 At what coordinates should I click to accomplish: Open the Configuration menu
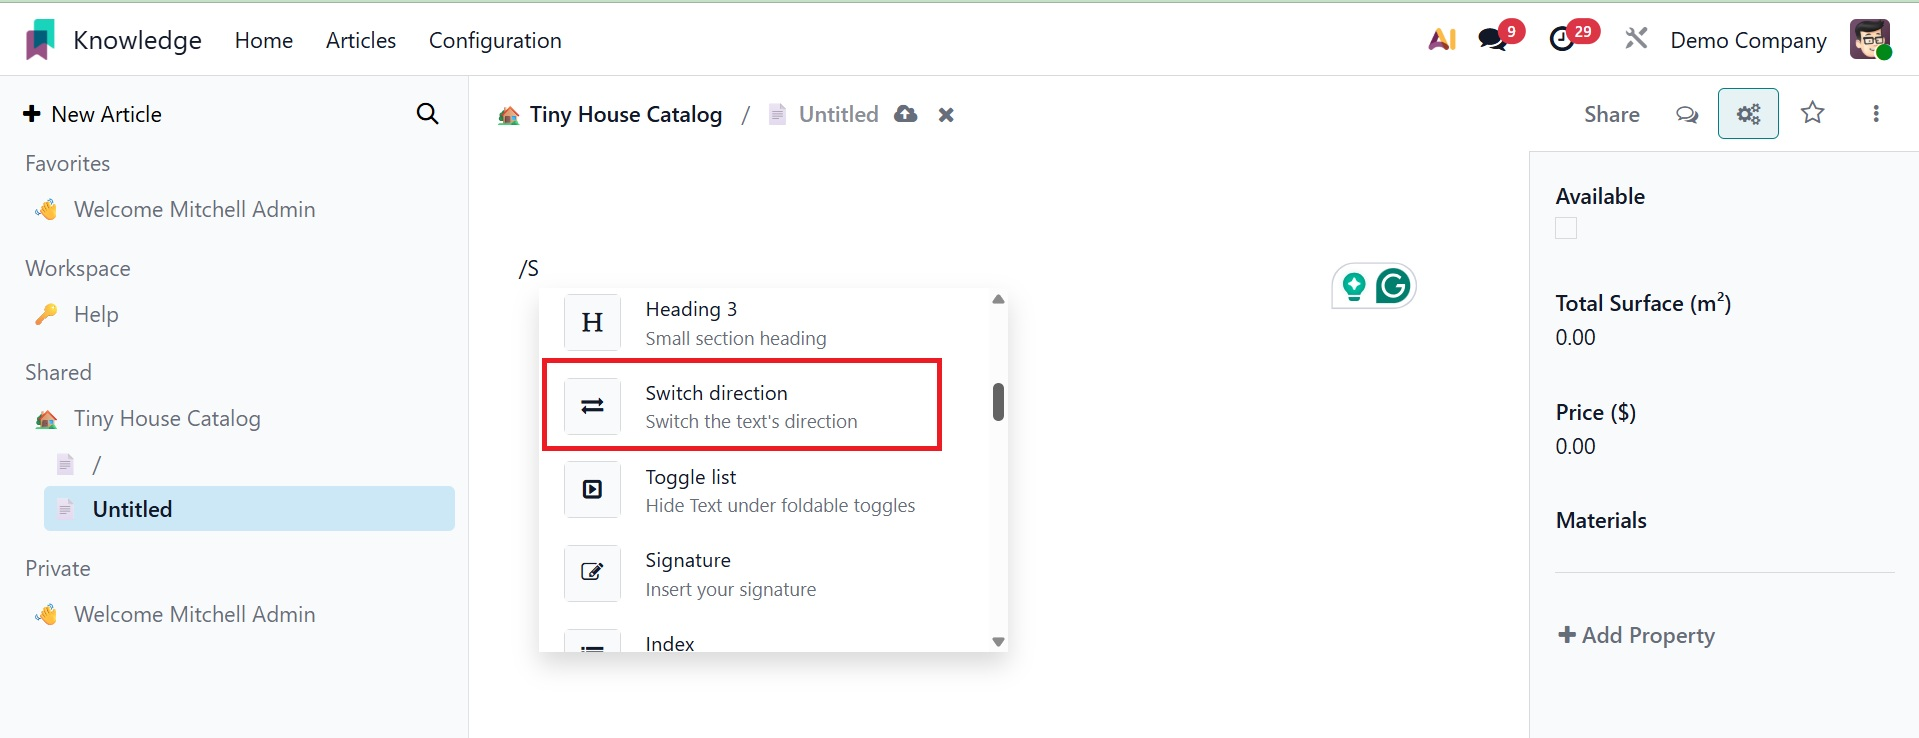coord(495,41)
